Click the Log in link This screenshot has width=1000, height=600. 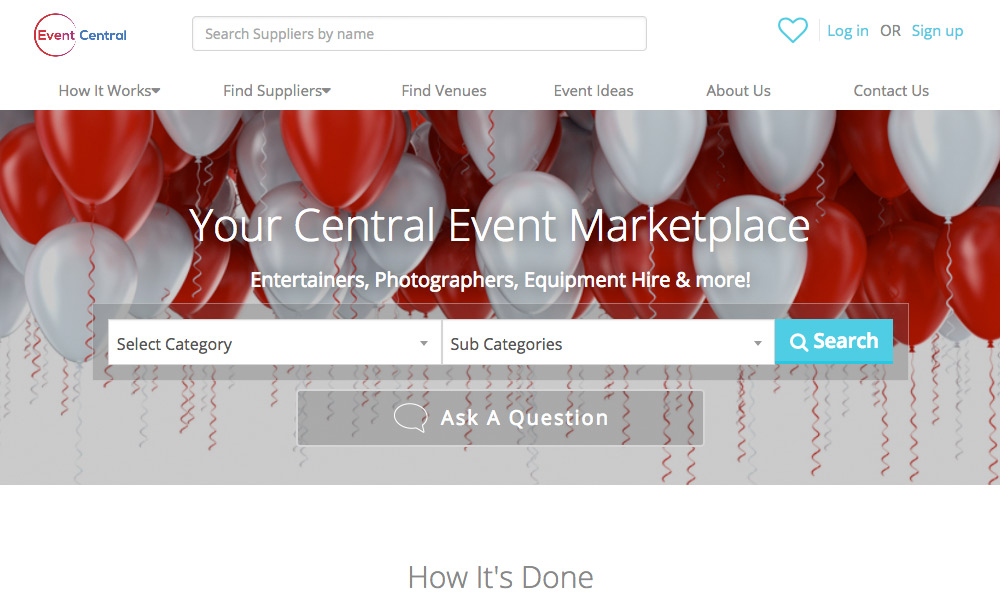(848, 31)
